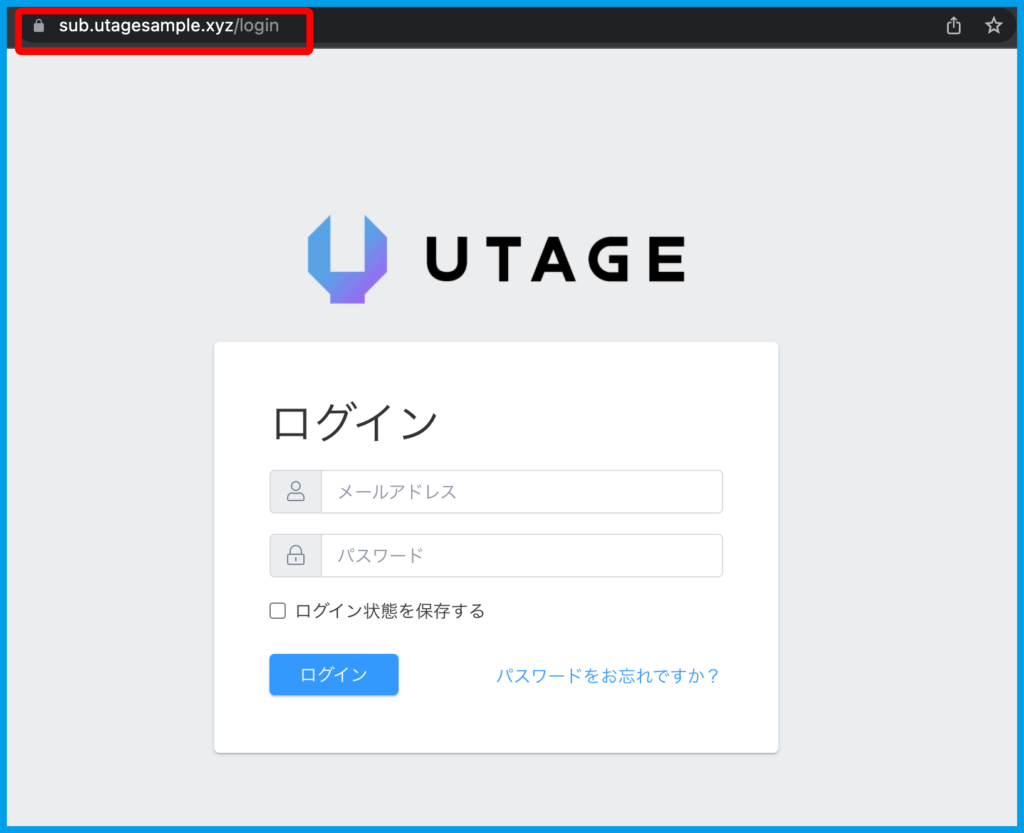Focus the パスワード input field
Viewport: 1024px width, 833px height.
521,556
